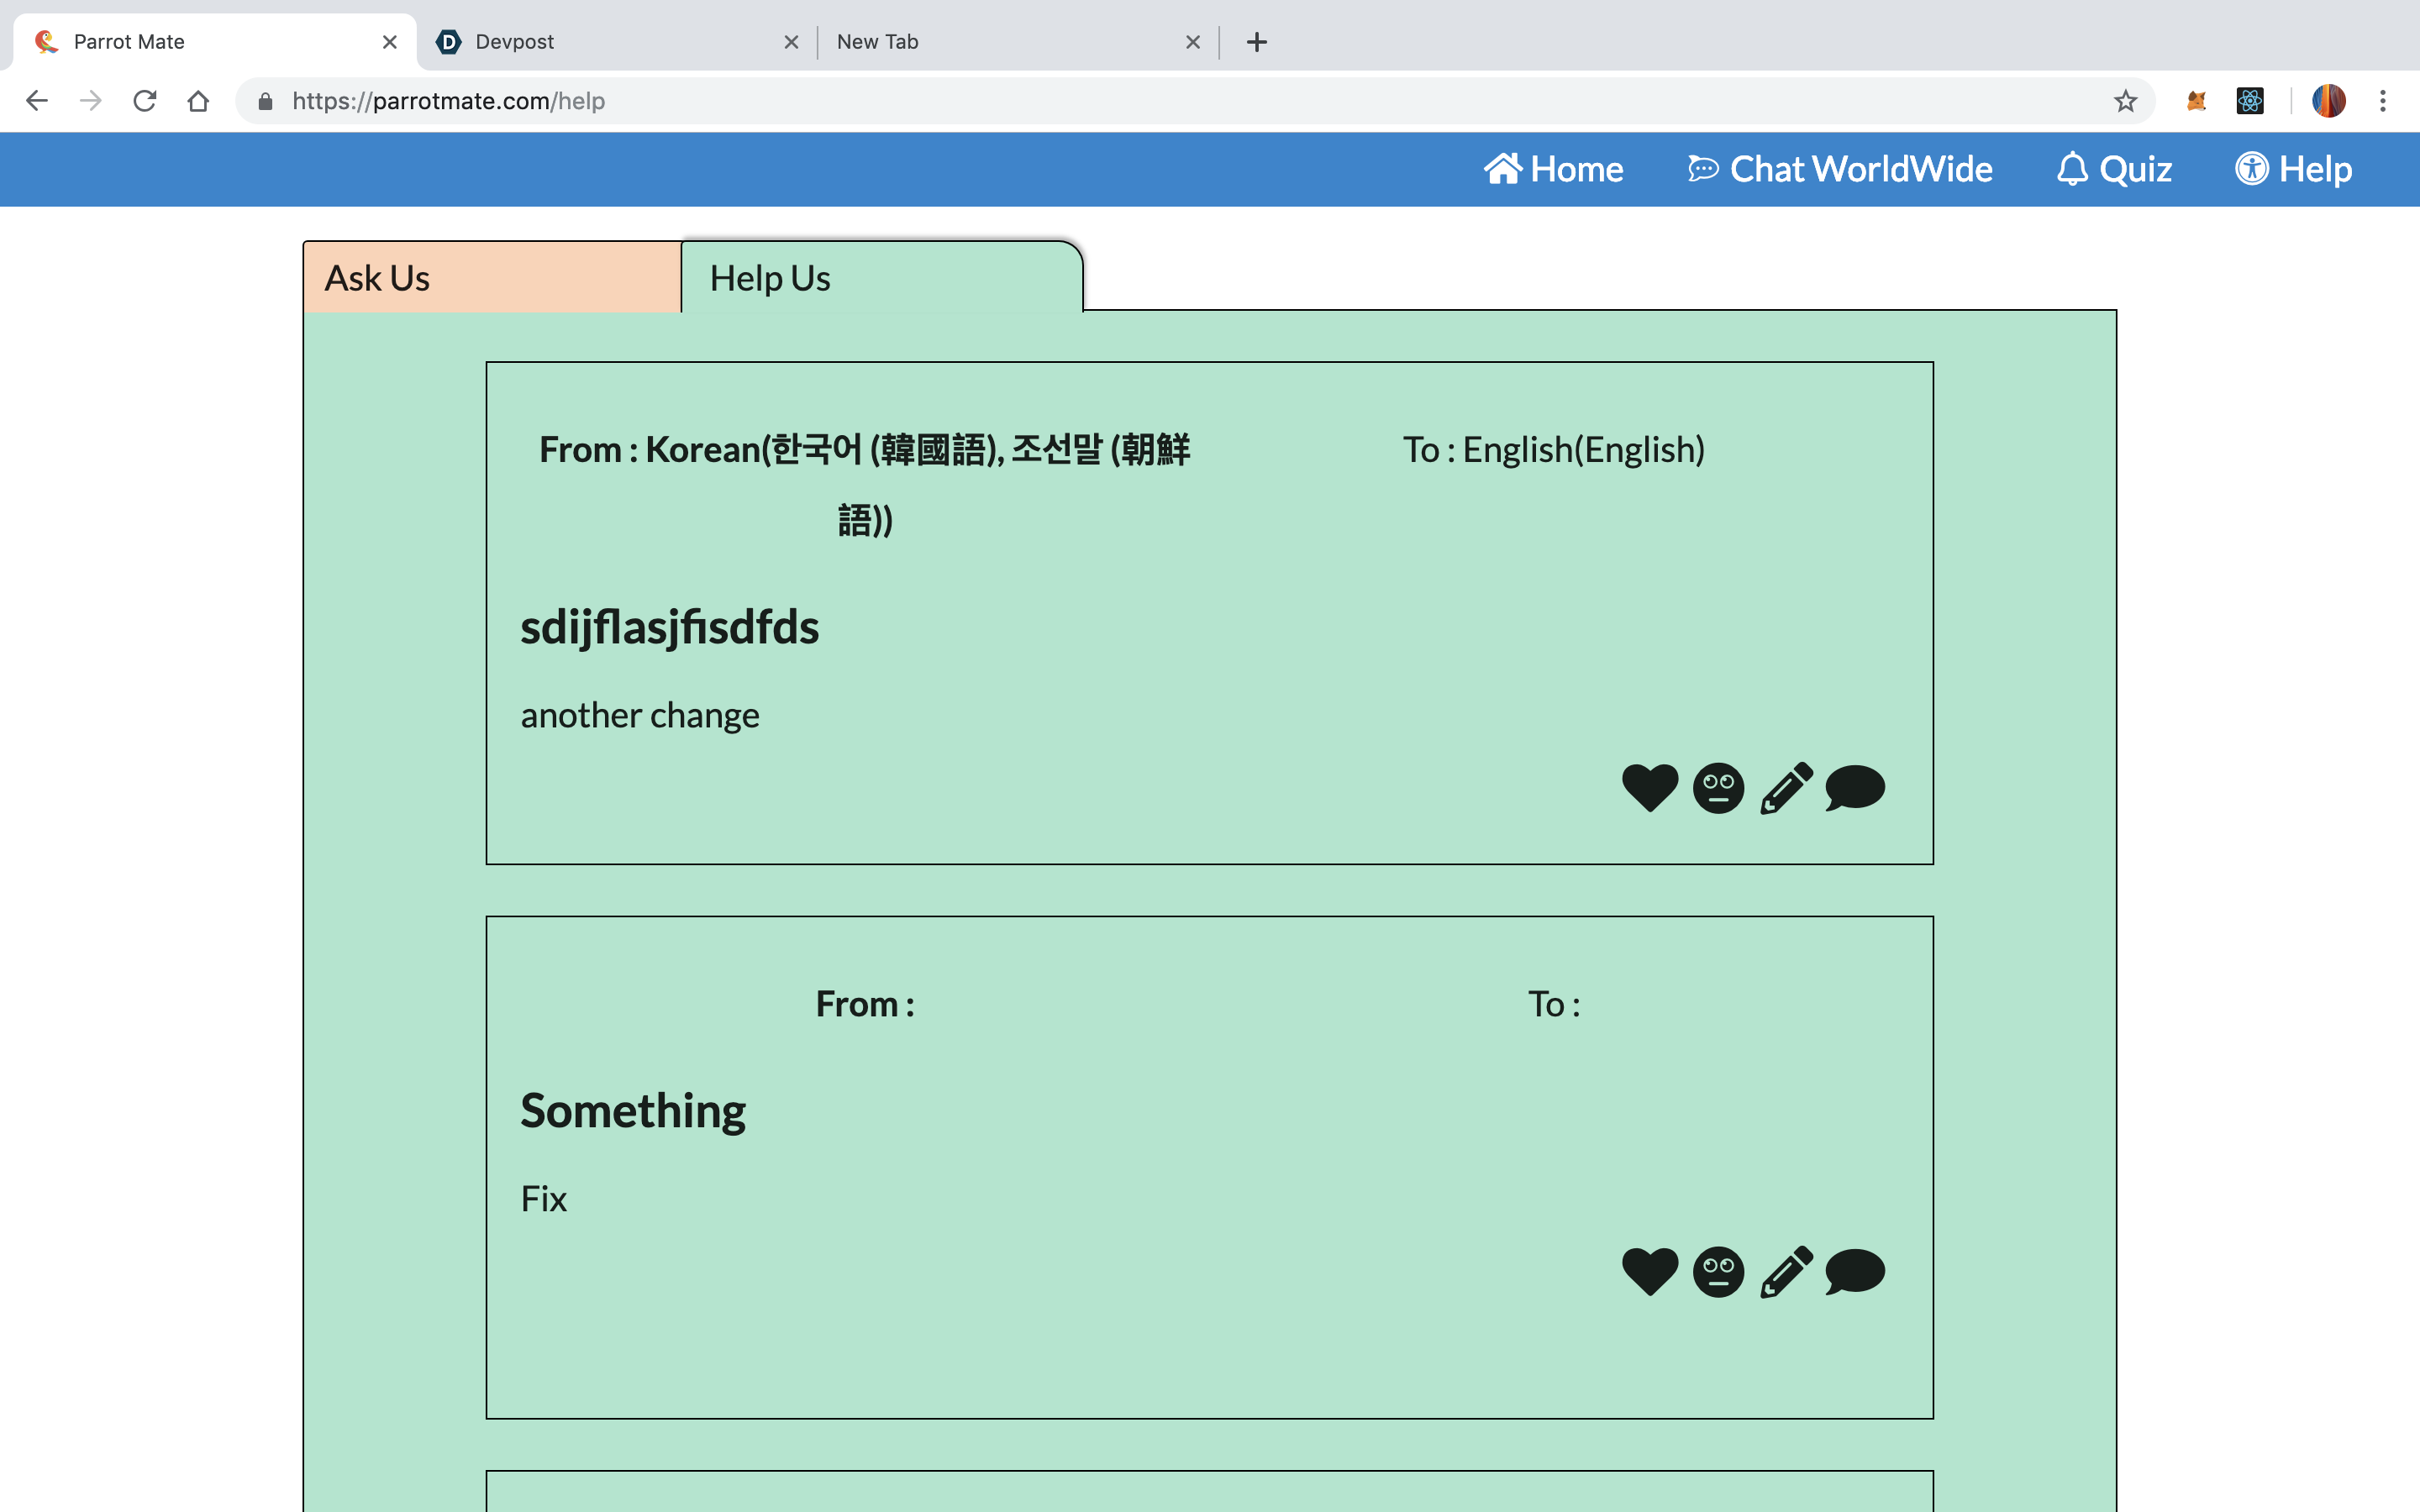This screenshot has width=2420, height=1512.
Task: Click the rolling-eyes face icon on Something post
Action: click(x=1718, y=1272)
